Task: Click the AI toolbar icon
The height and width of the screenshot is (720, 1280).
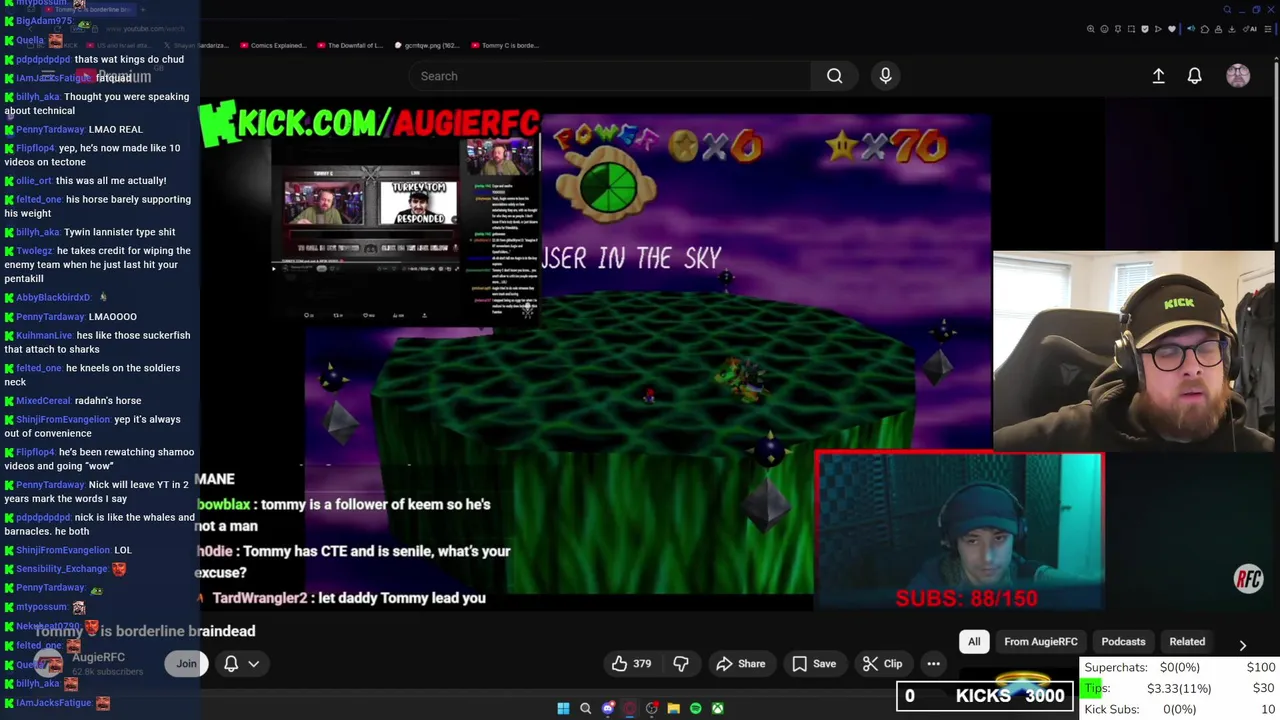Action: click(x=1251, y=29)
